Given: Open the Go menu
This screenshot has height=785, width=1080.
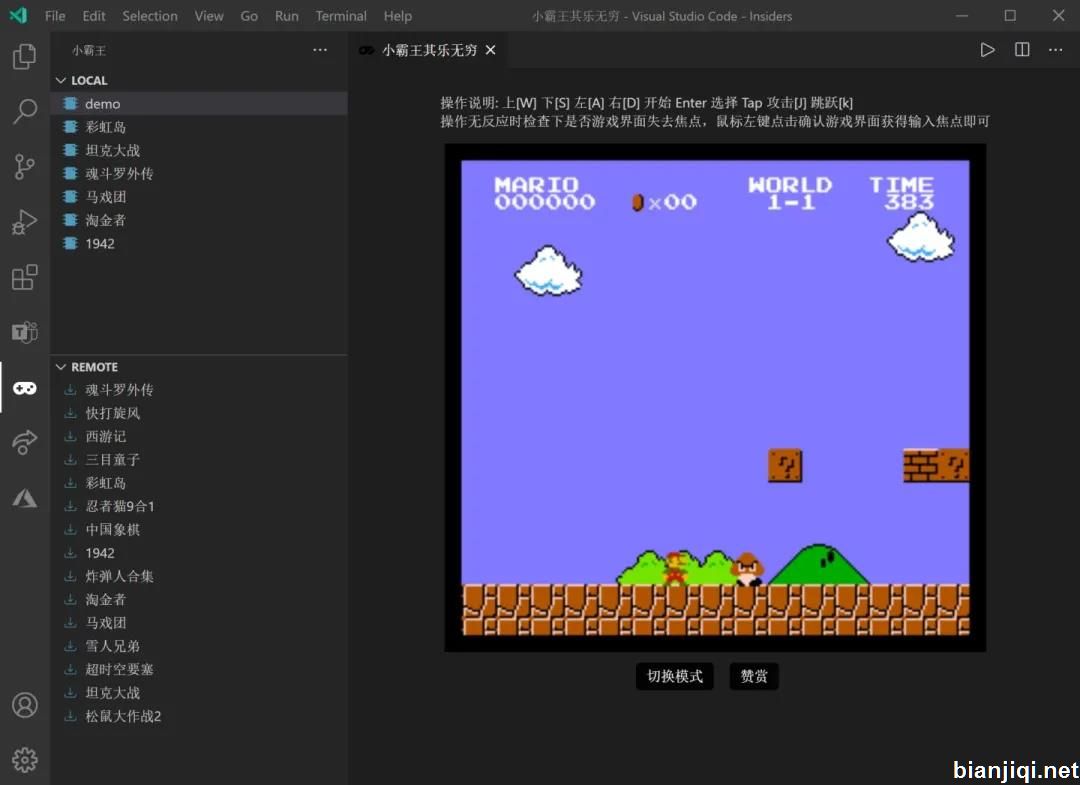Looking at the screenshot, I should click(249, 16).
